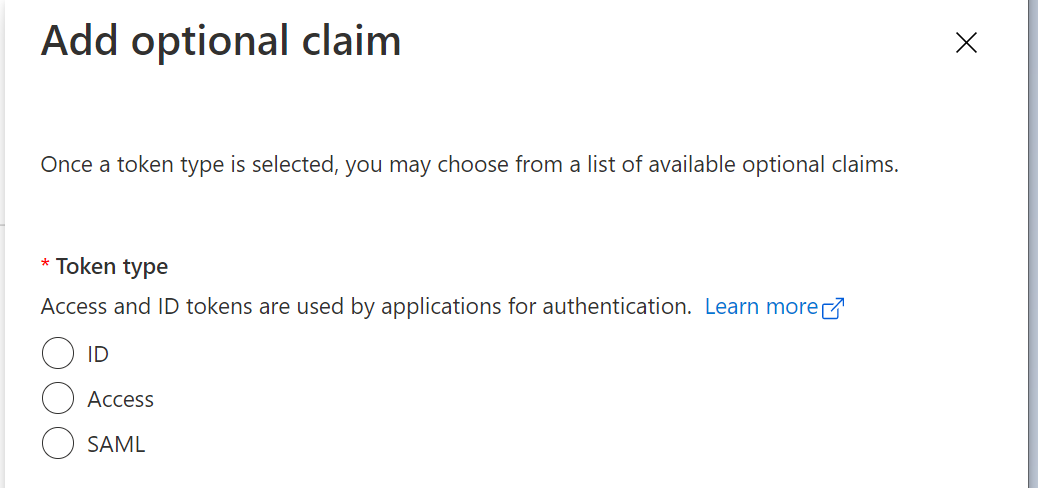
Task: Open the Learn more link
Action: (x=761, y=307)
